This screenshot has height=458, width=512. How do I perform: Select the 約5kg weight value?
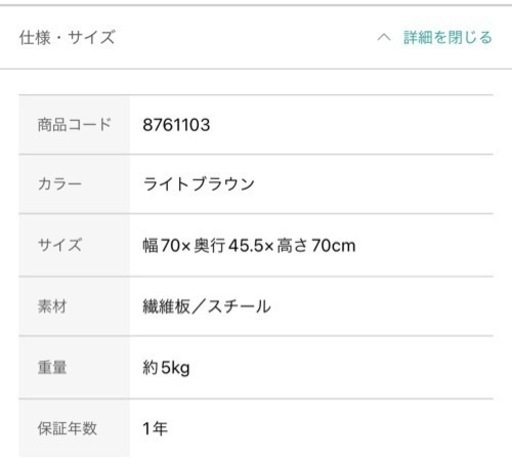click(166, 368)
